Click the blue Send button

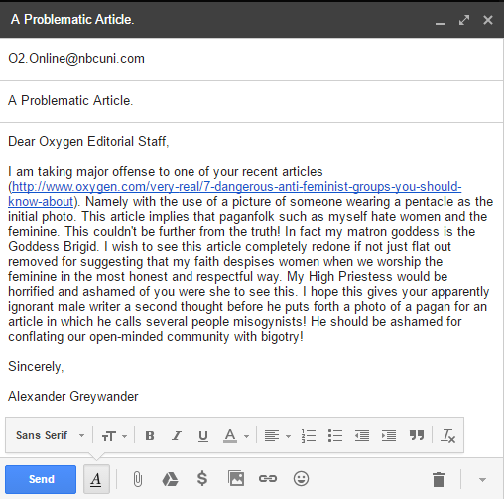[40, 479]
